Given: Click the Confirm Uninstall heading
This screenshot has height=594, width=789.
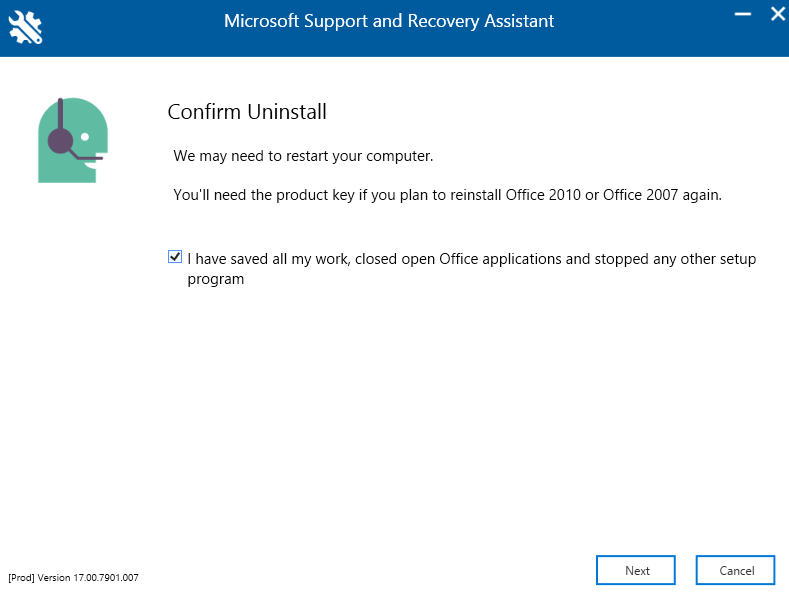Looking at the screenshot, I should (247, 112).
